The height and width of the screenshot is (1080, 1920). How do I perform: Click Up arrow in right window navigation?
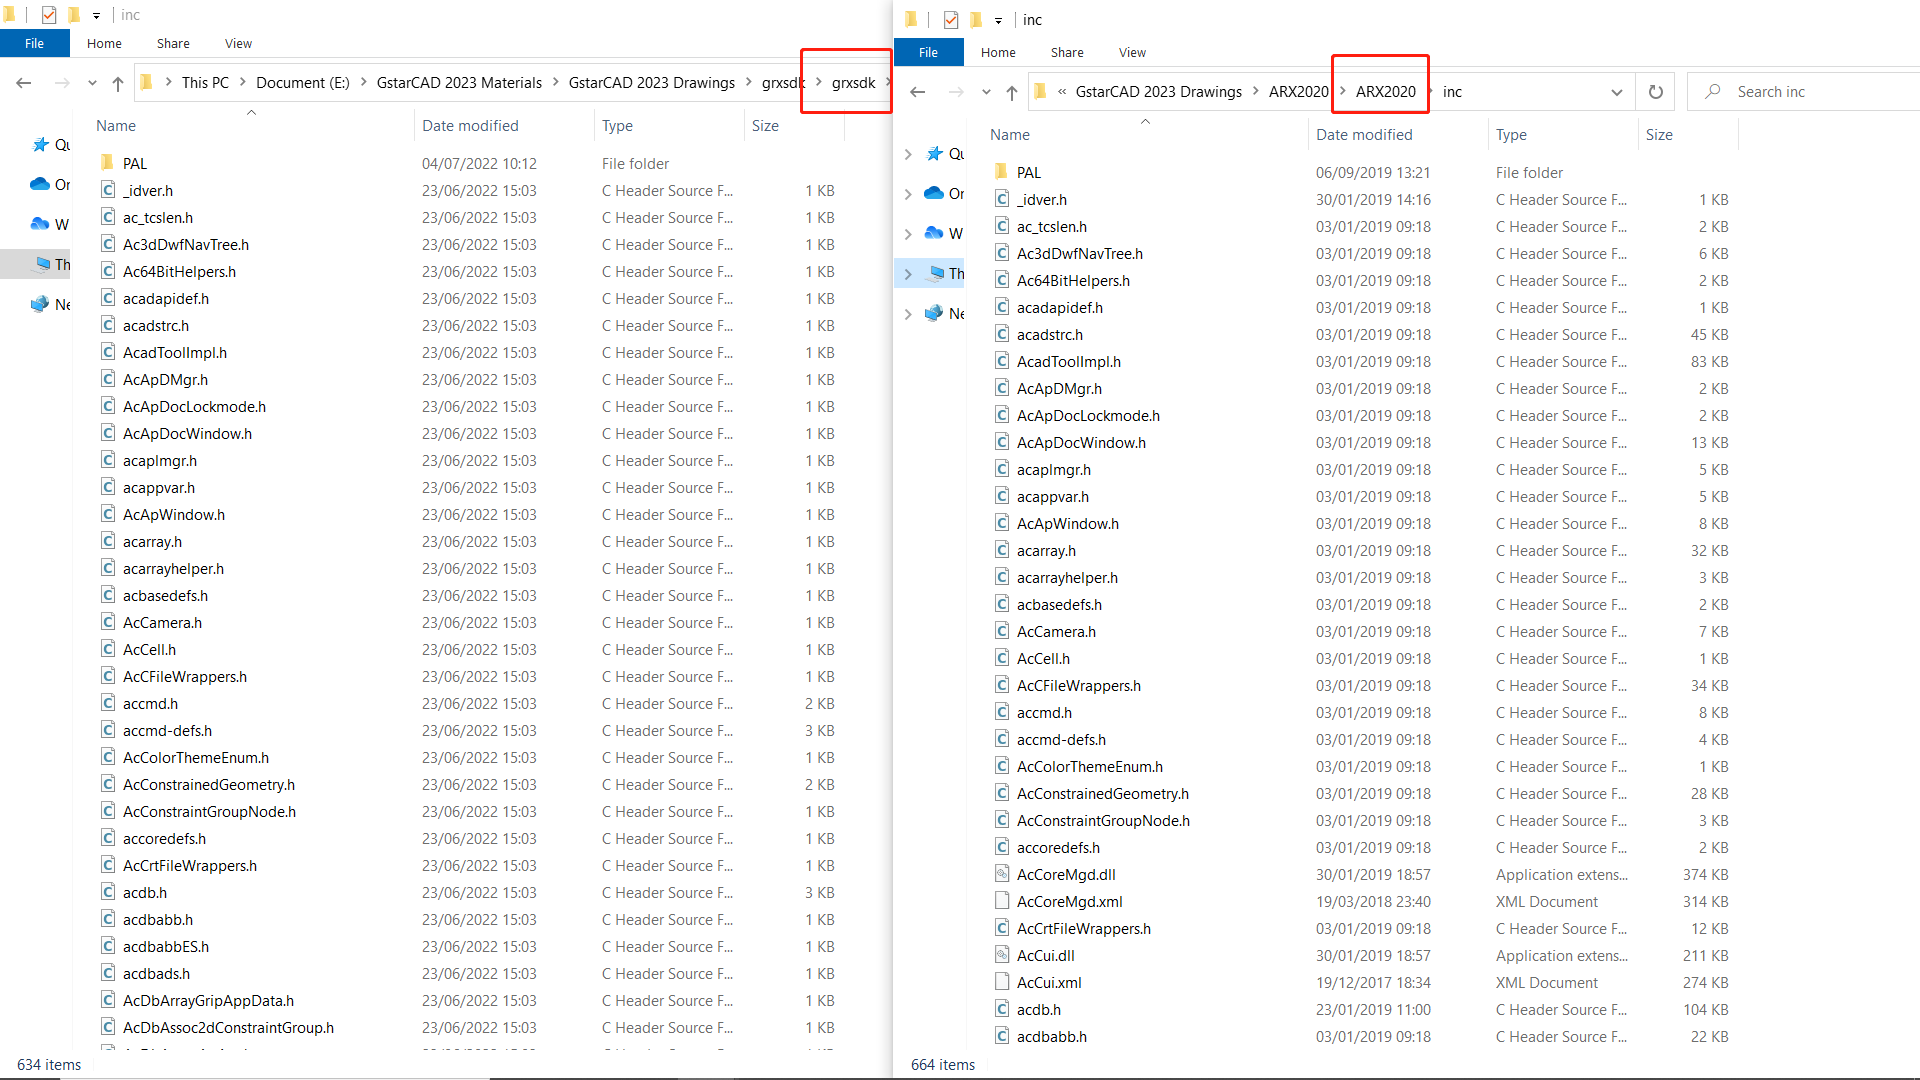click(x=1012, y=92)
